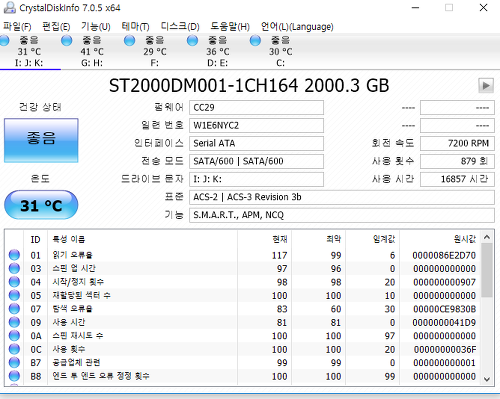Click the ID column header
Image resolution: width=500 pixels, height=399 pixels.
36,239
